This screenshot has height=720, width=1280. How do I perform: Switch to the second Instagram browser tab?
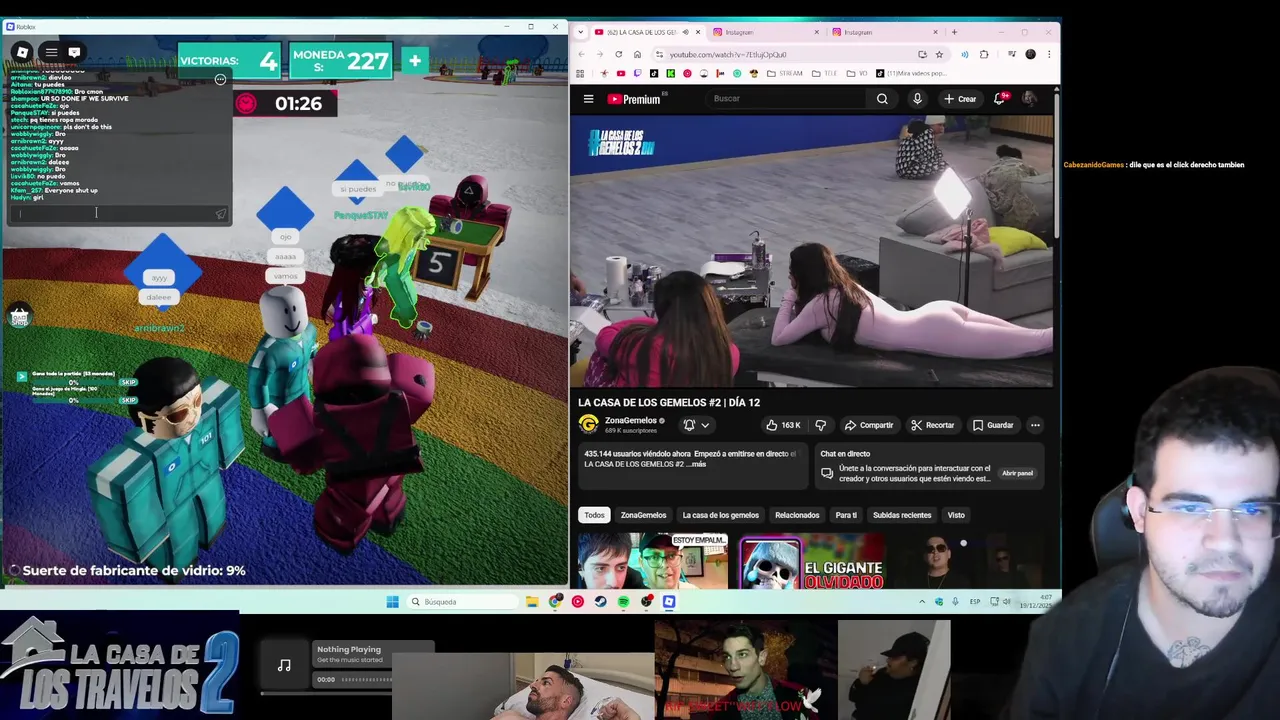[x=886, y=32]
